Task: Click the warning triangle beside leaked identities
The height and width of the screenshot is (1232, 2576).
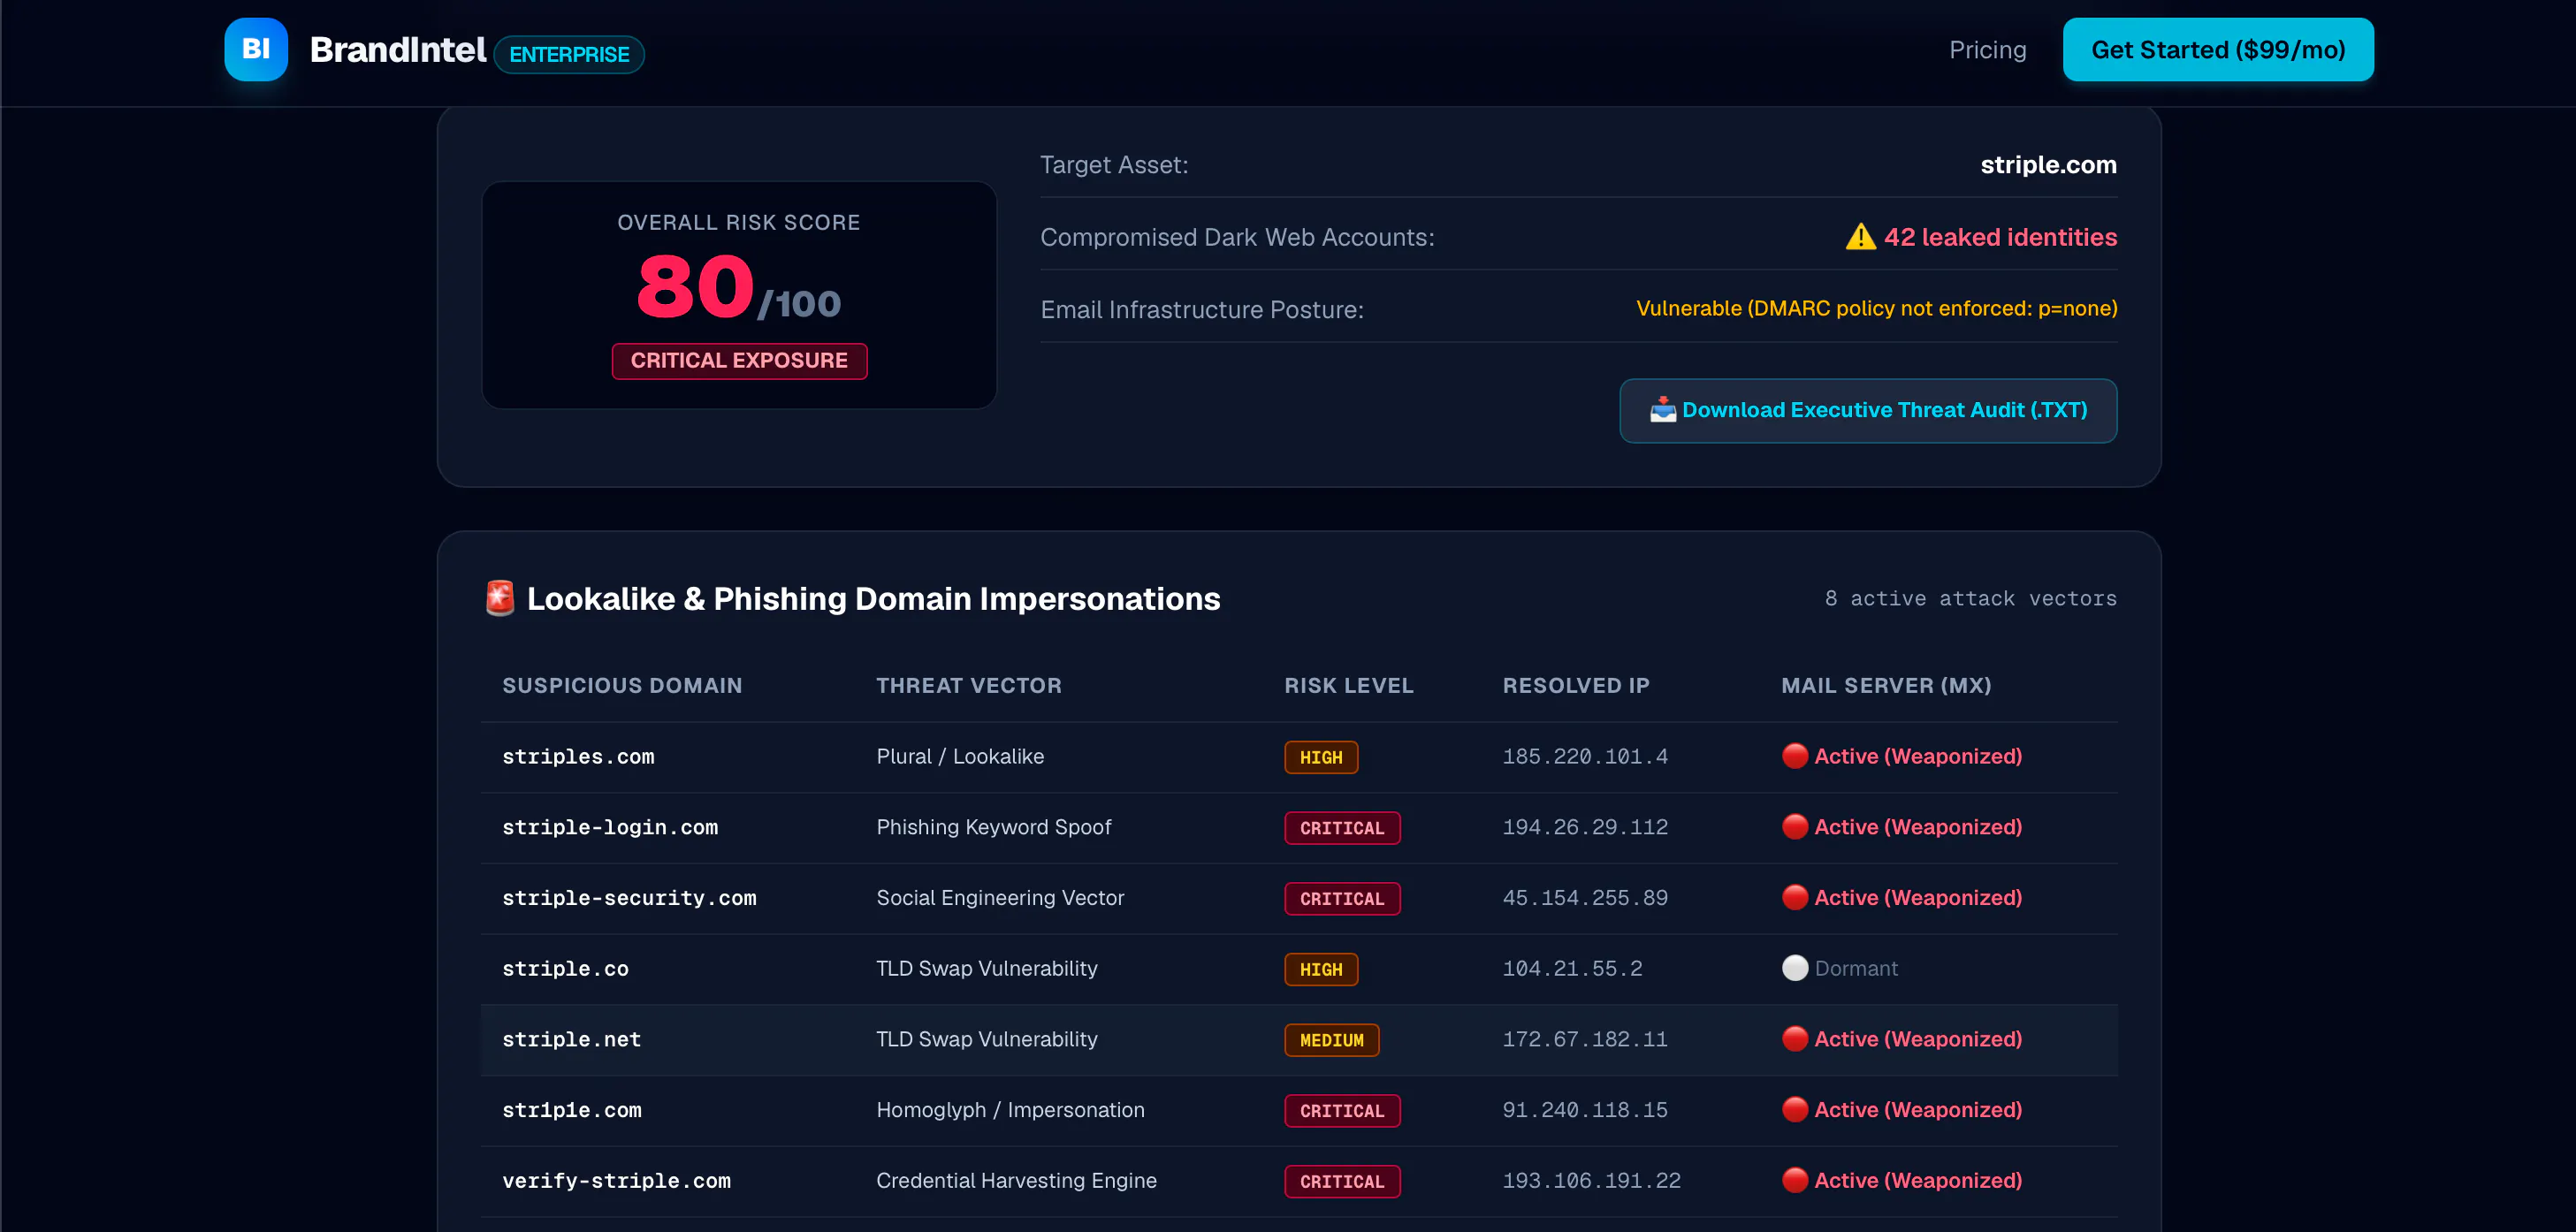Action: 1860,237
